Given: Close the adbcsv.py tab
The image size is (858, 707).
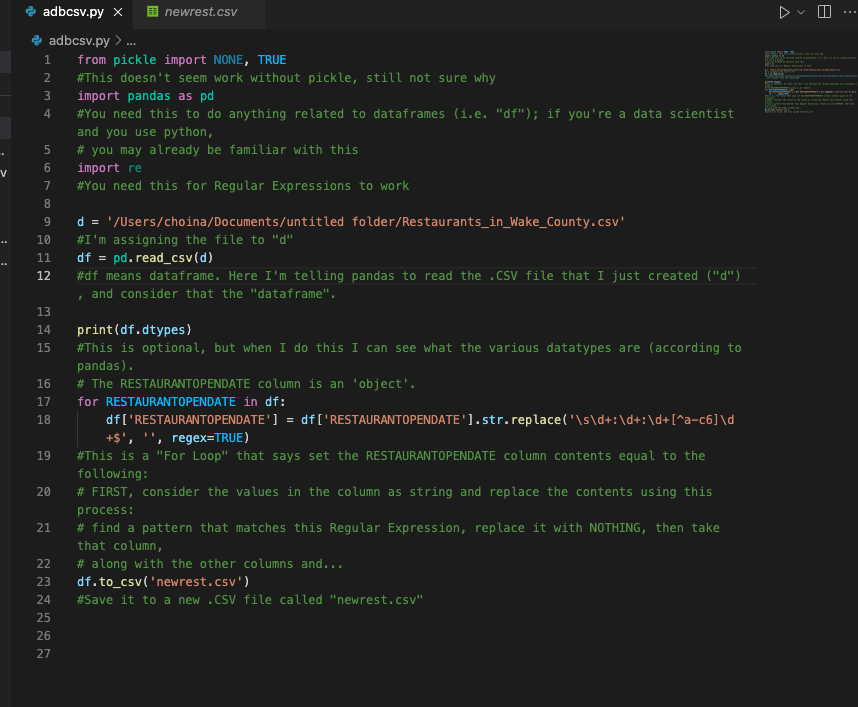Looking at the screenshot, I should coord(118,12).
